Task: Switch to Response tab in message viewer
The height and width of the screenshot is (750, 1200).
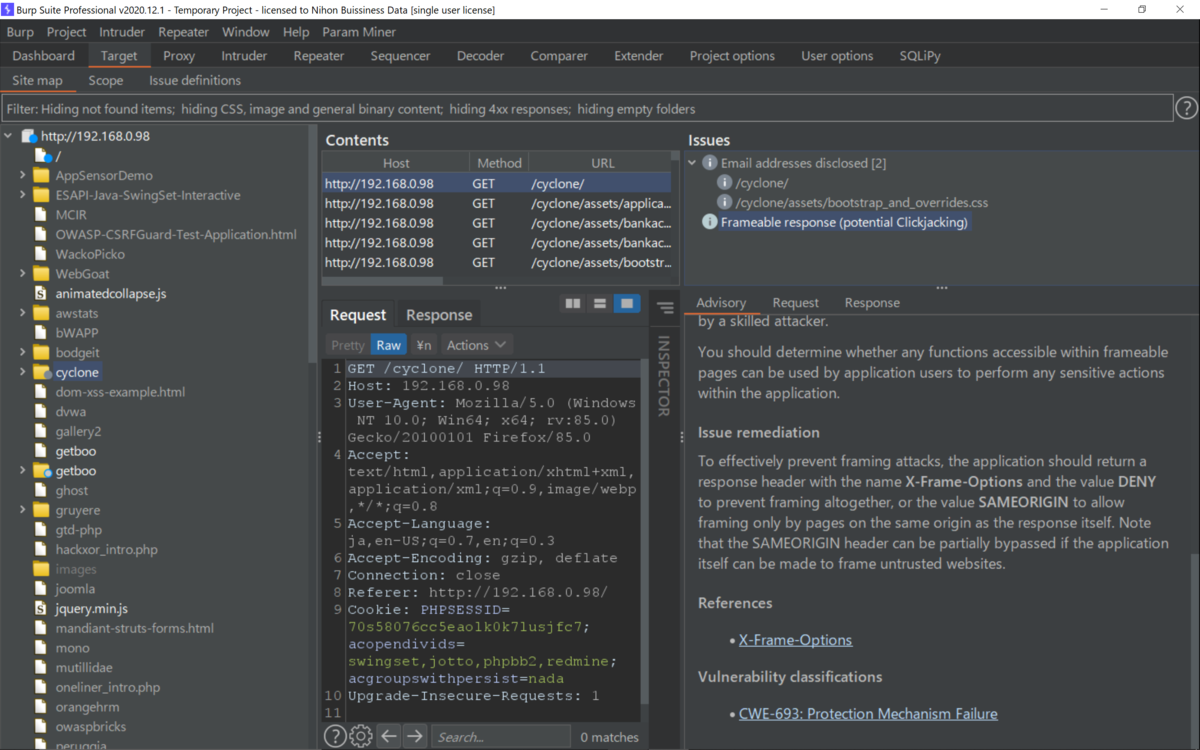Action: click(439, 315)
